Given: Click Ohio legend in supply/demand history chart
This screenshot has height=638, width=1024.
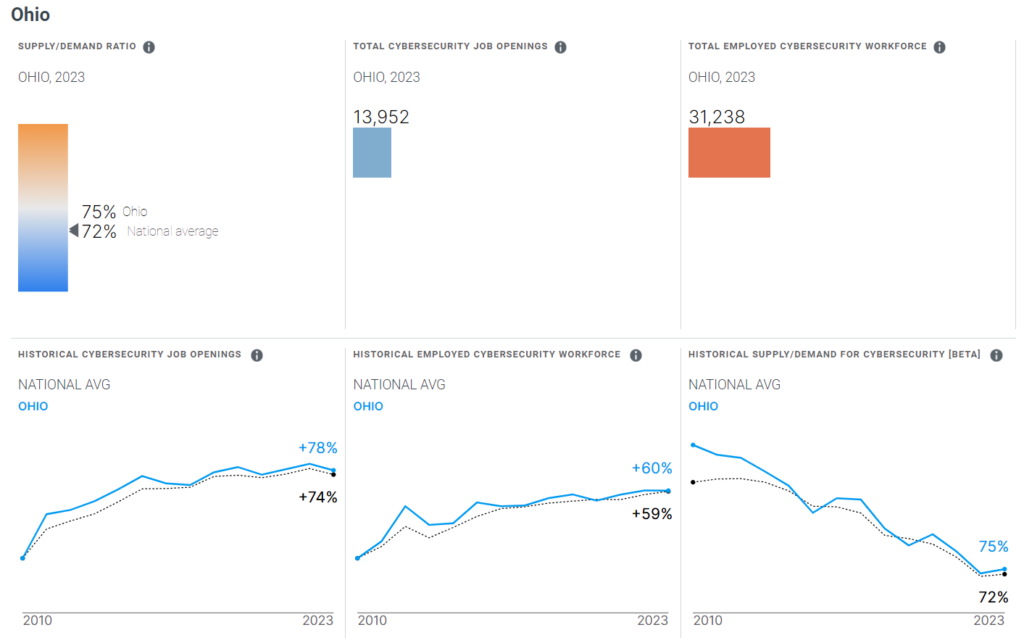Looking at the screenshot, I should tap(704, 406).
